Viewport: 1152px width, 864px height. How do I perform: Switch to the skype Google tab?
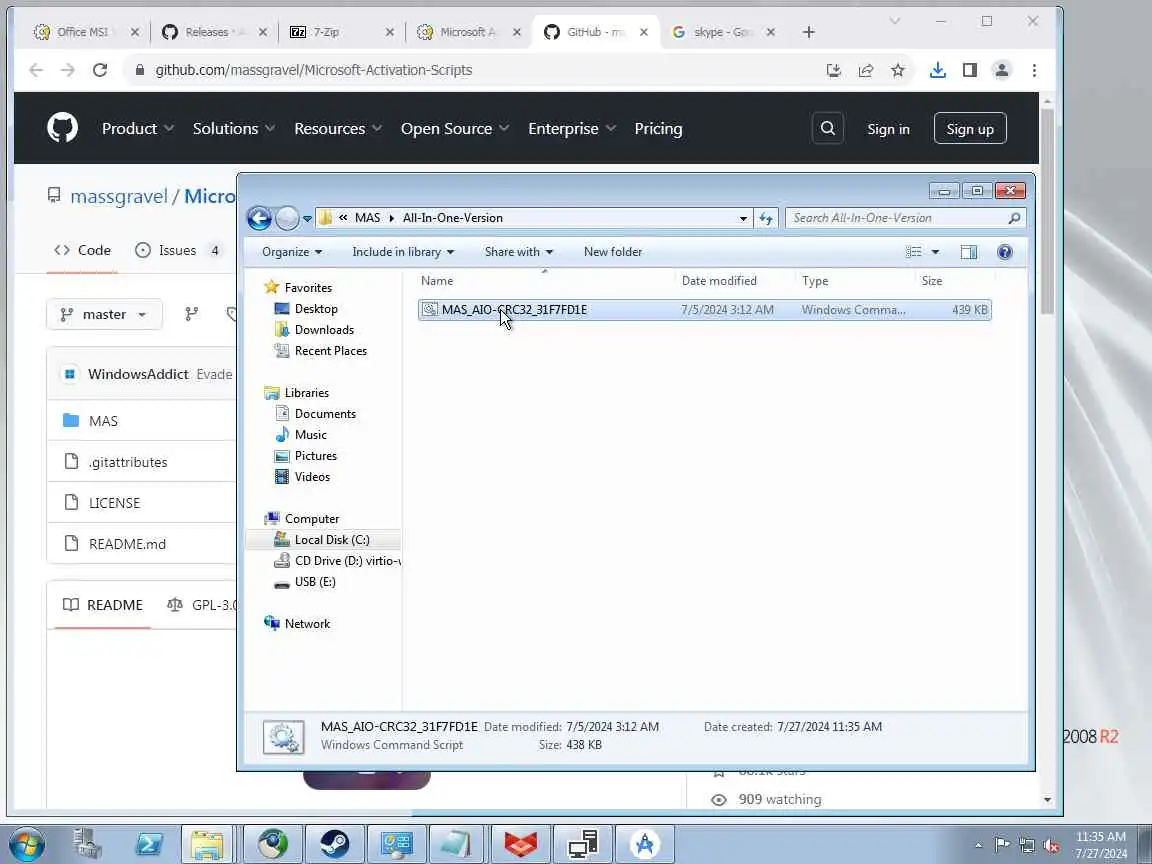[x=724, y=32]
